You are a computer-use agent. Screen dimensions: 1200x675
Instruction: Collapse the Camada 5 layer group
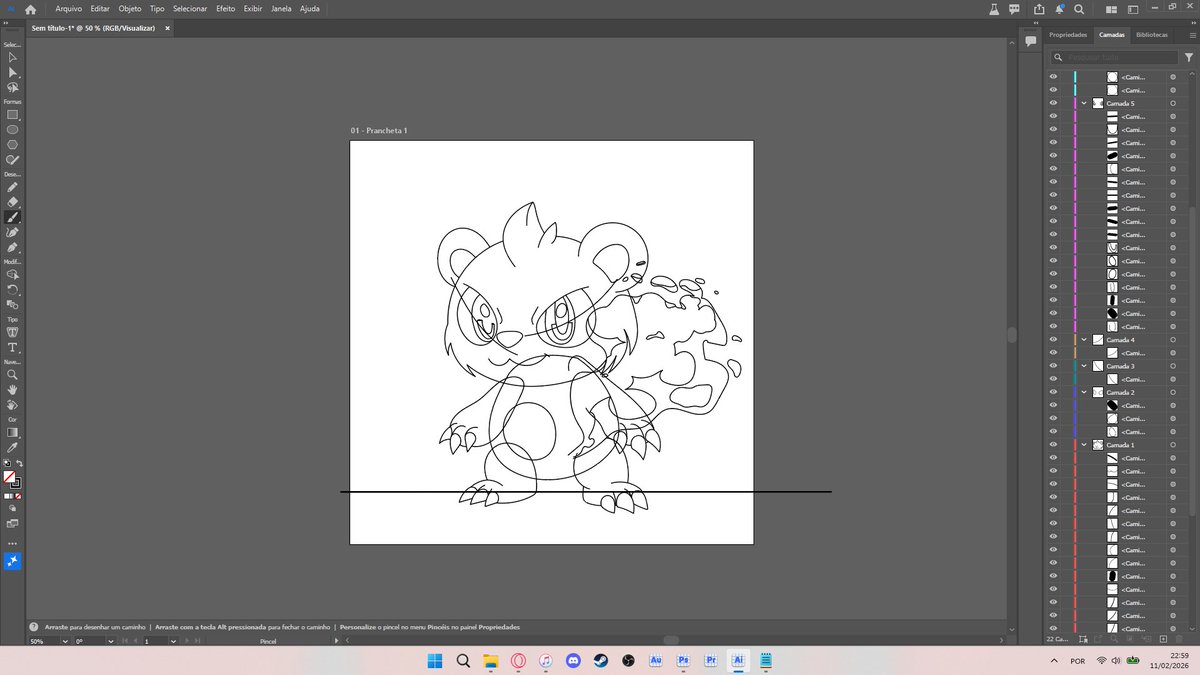click(x=1084, y=103)
